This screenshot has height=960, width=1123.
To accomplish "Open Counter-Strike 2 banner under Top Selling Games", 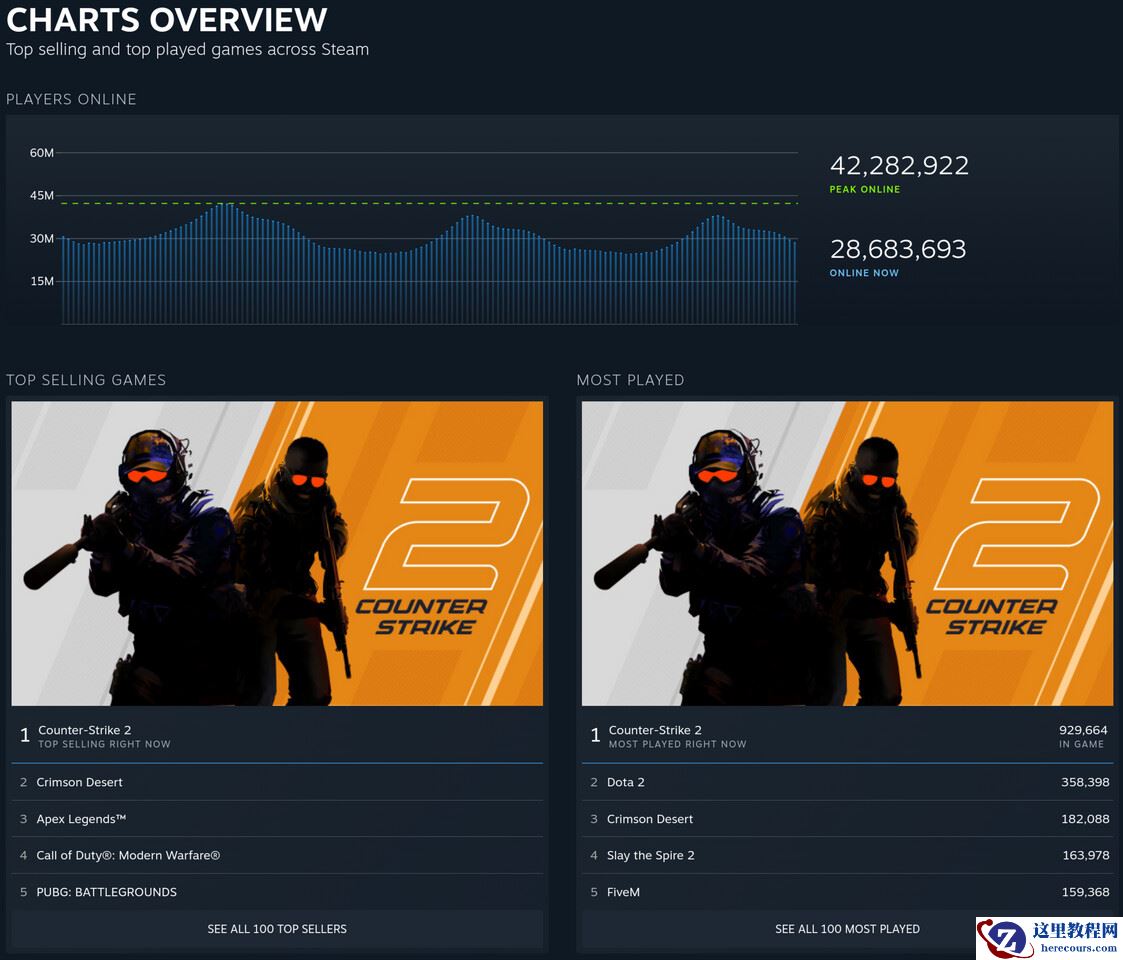I will point(277,553).
